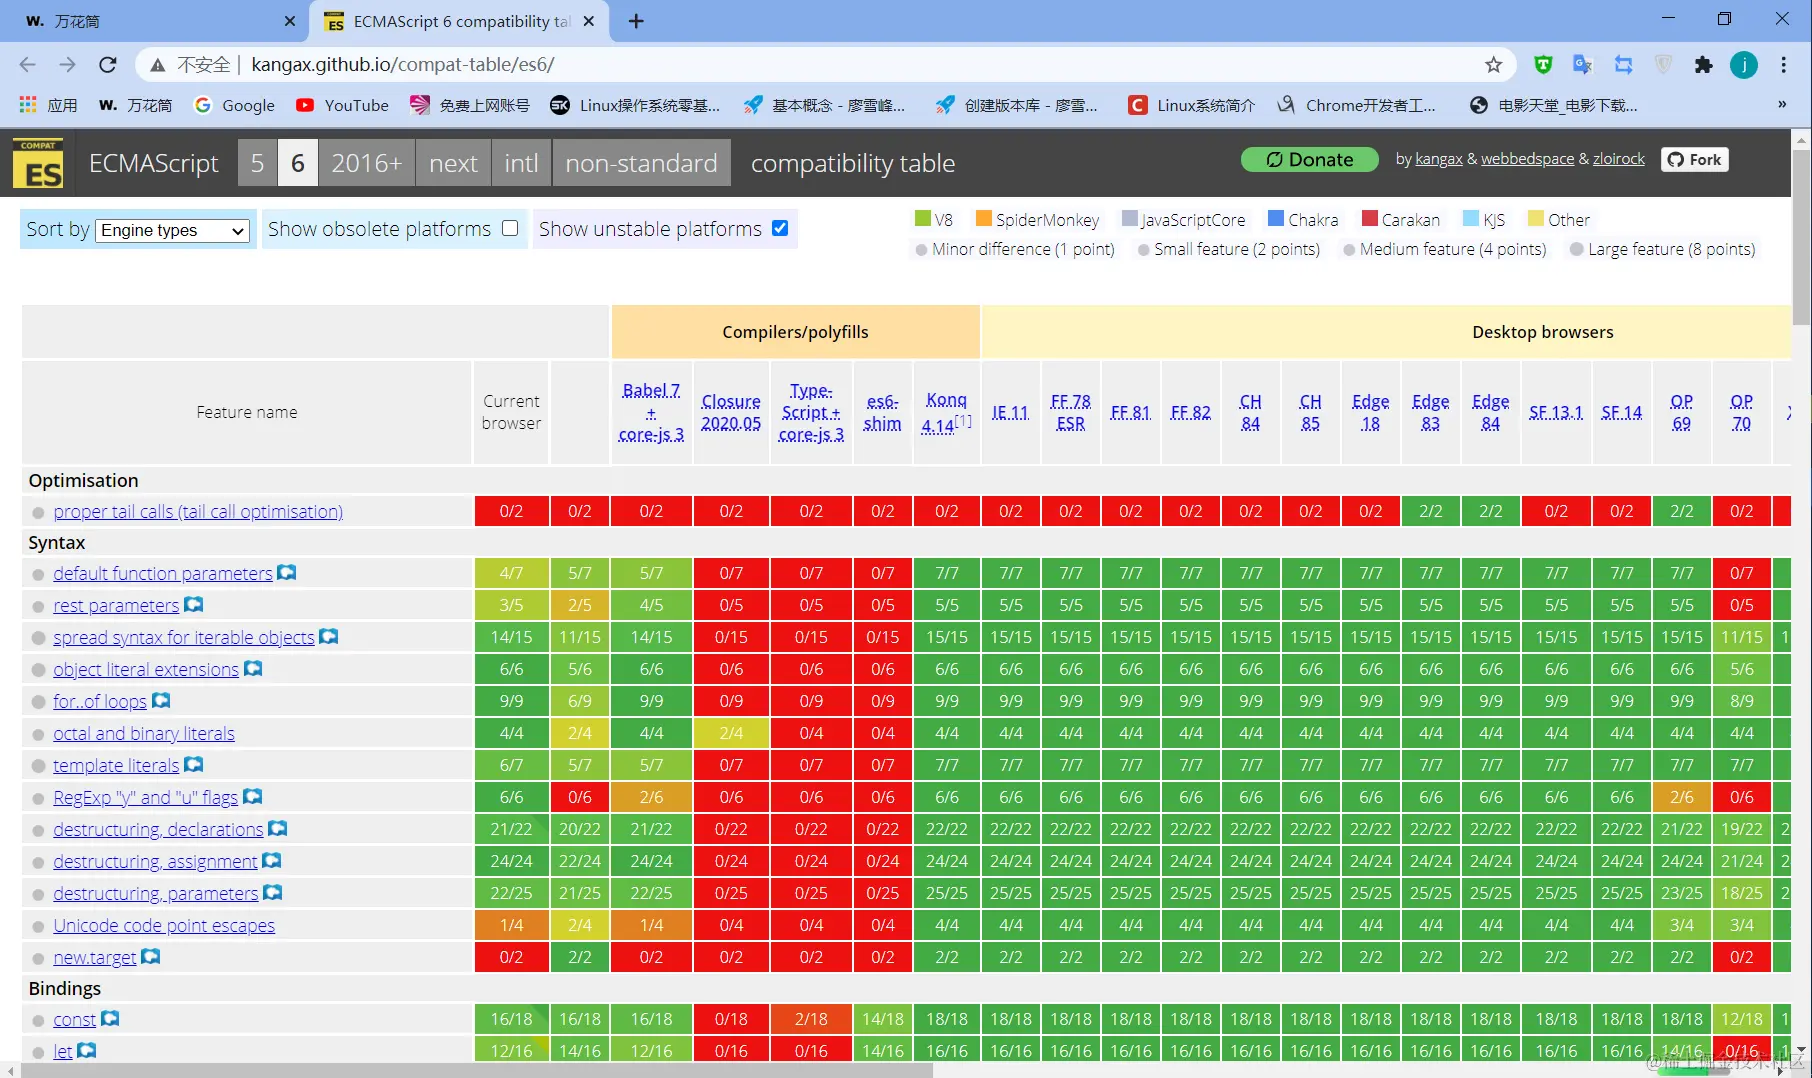Click icon next to for..of loops
Screen dimensions: 1812x1078
(161, 700)
